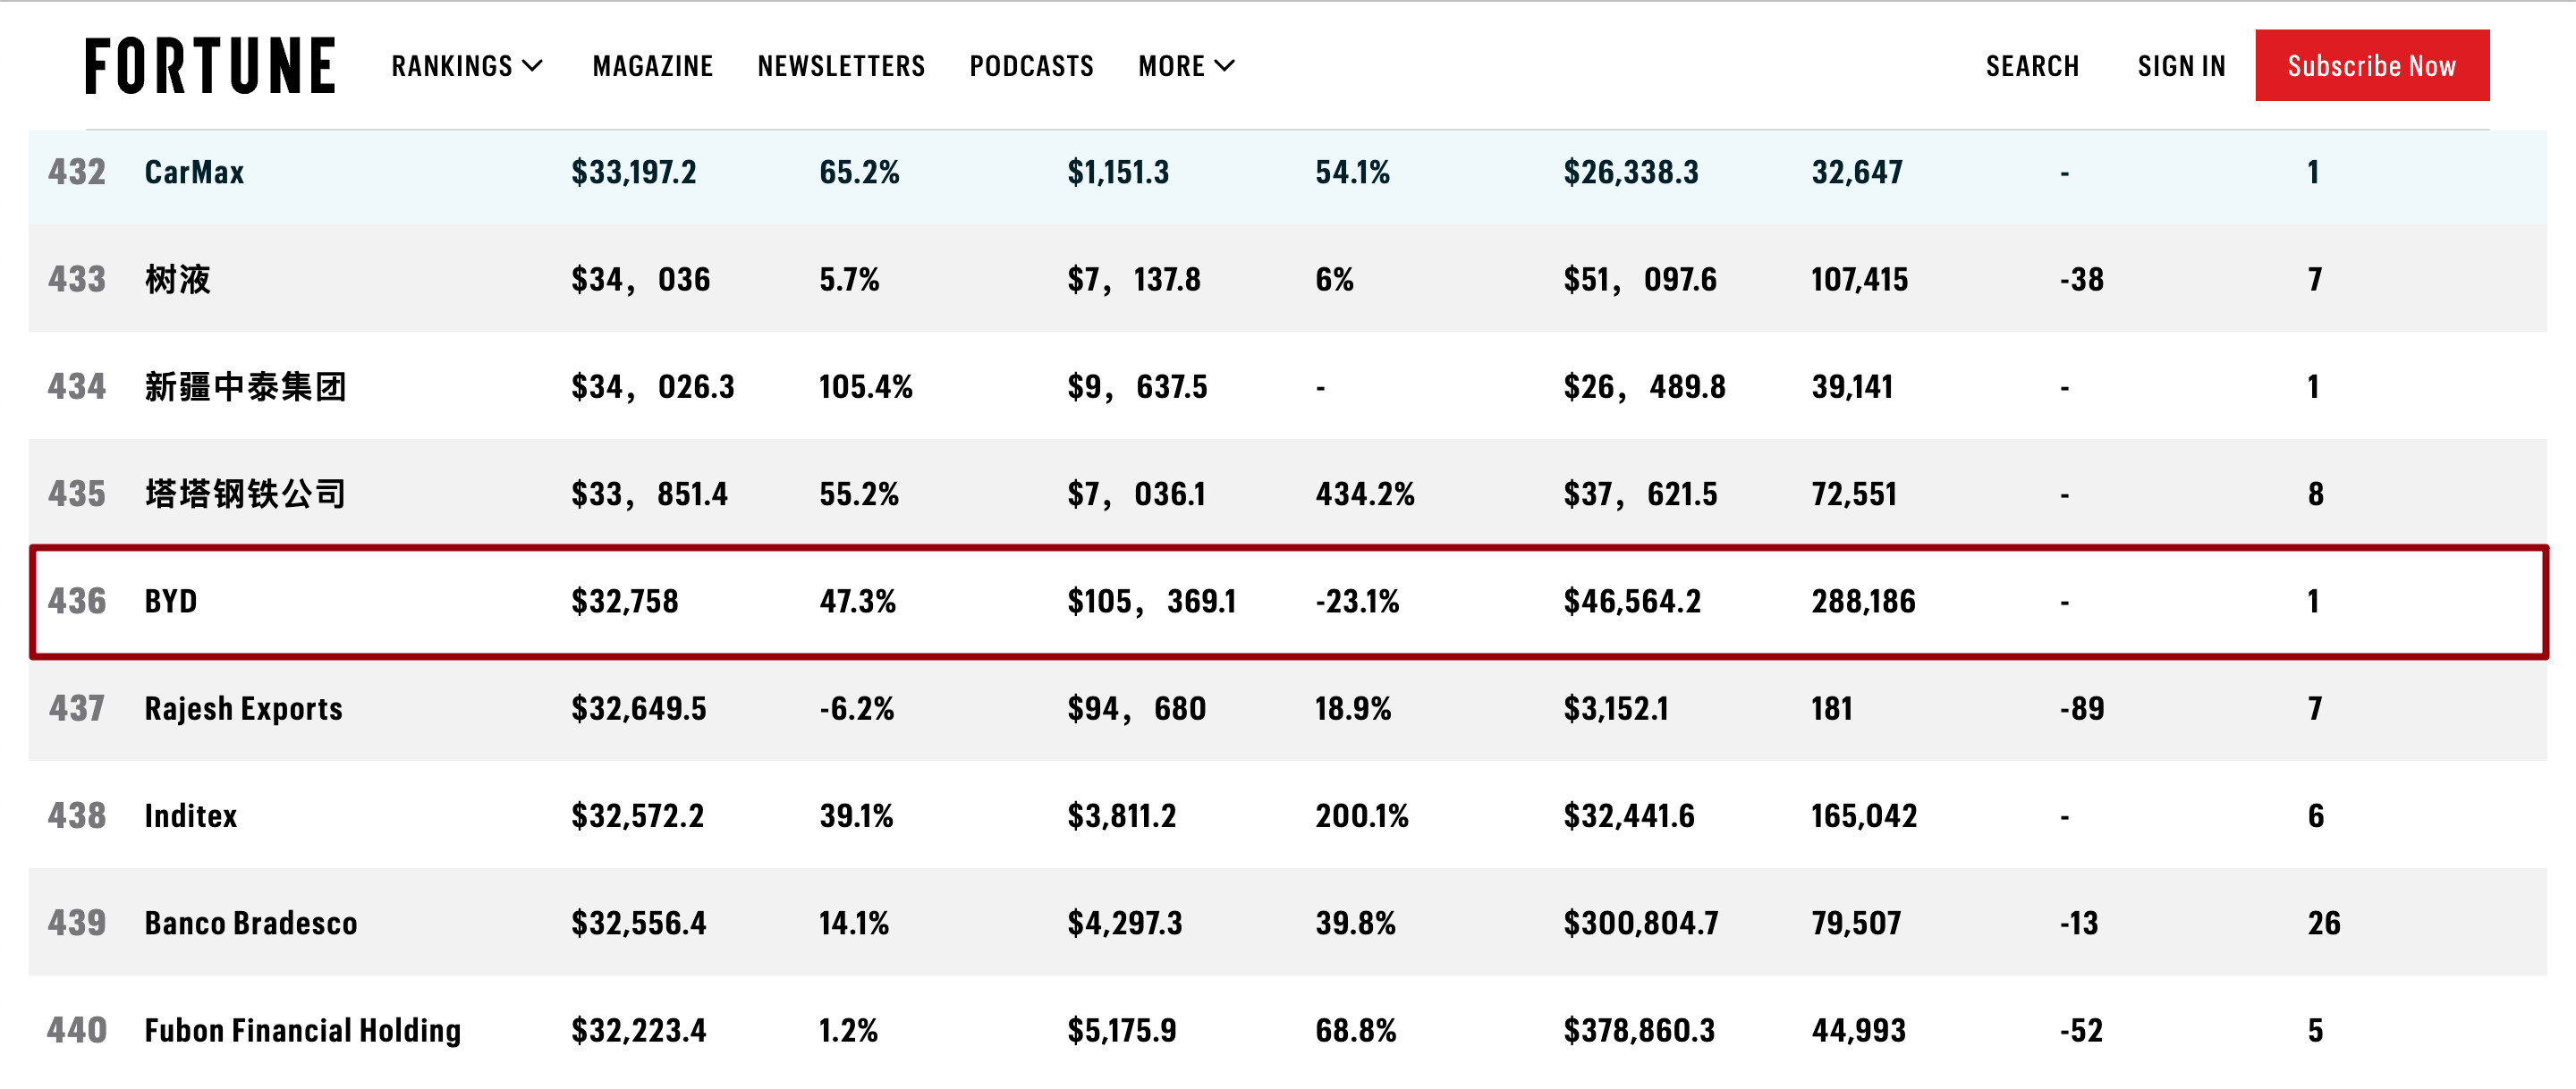Viewport: 2576px width, 1089px height.
Task: Open the CarMax company row
Action: point(1287,172)
